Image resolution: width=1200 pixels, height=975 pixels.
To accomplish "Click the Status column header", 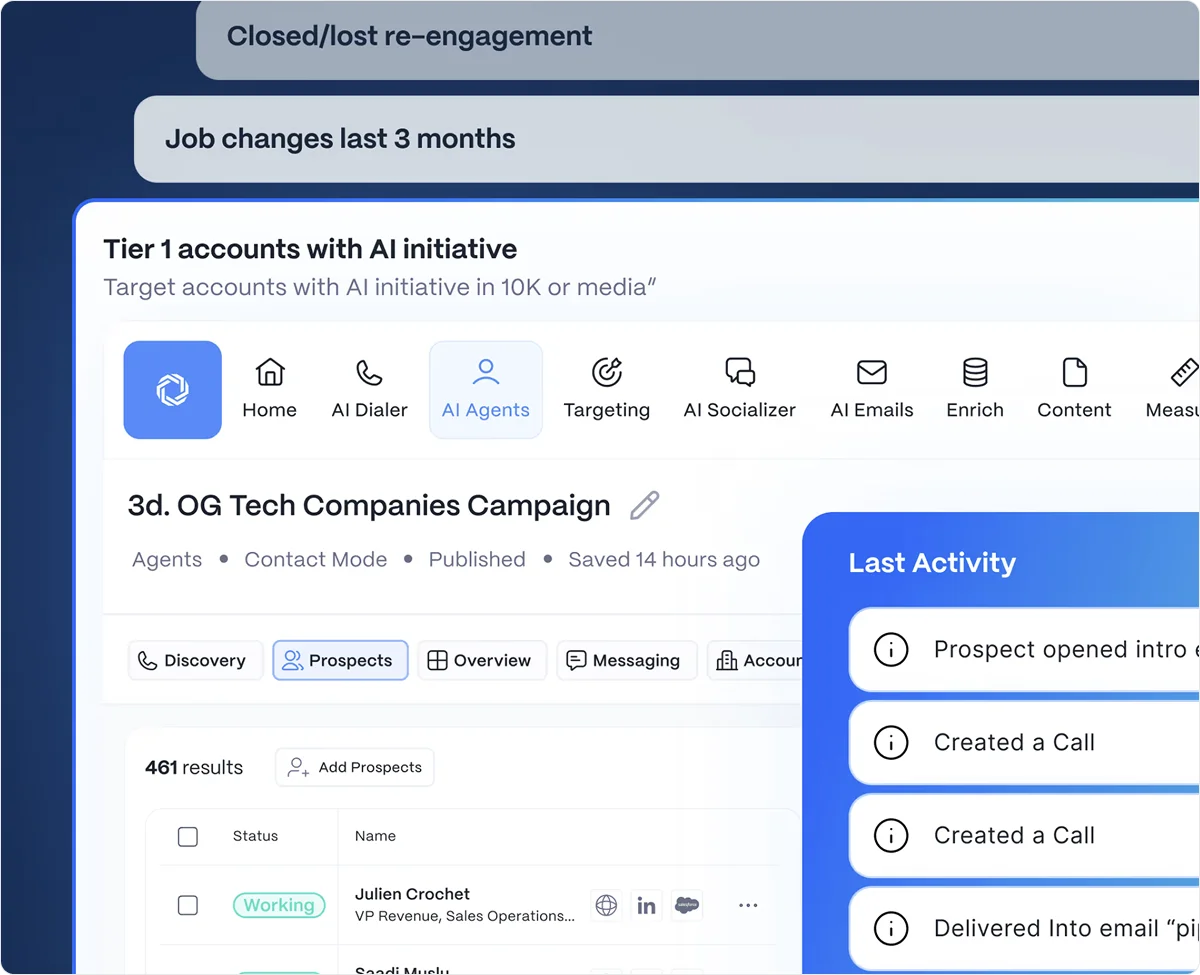I will [x=255, y=836].
